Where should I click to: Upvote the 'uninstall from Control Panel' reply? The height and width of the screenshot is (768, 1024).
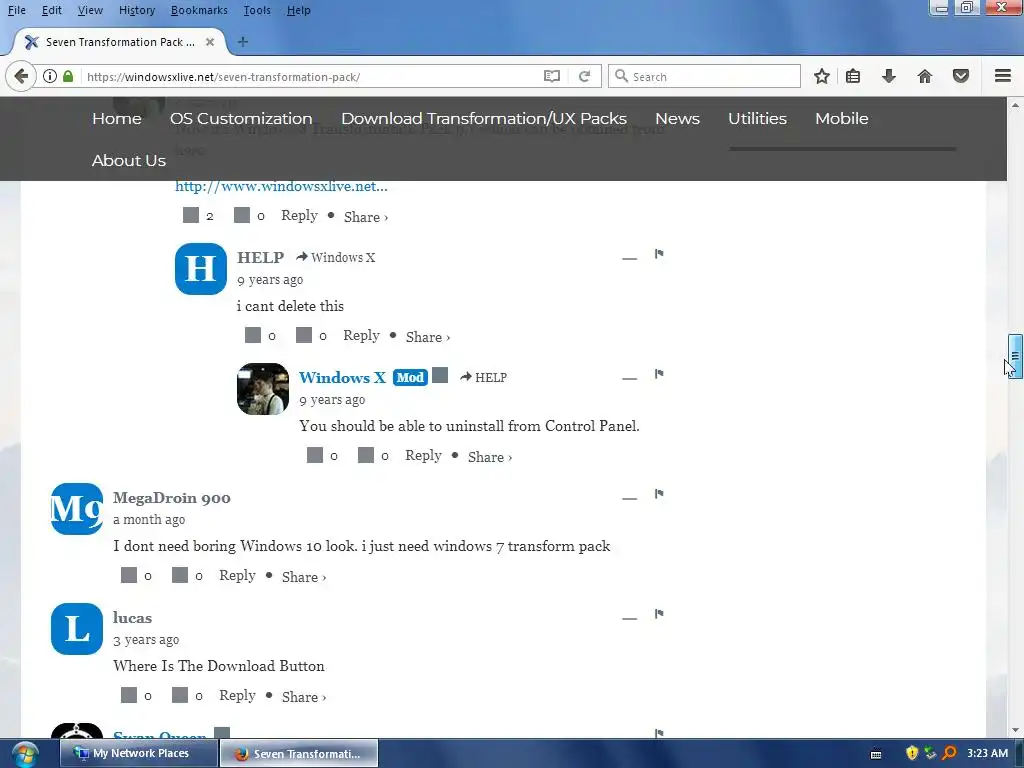pyautogui.click(x=315, y=455)
